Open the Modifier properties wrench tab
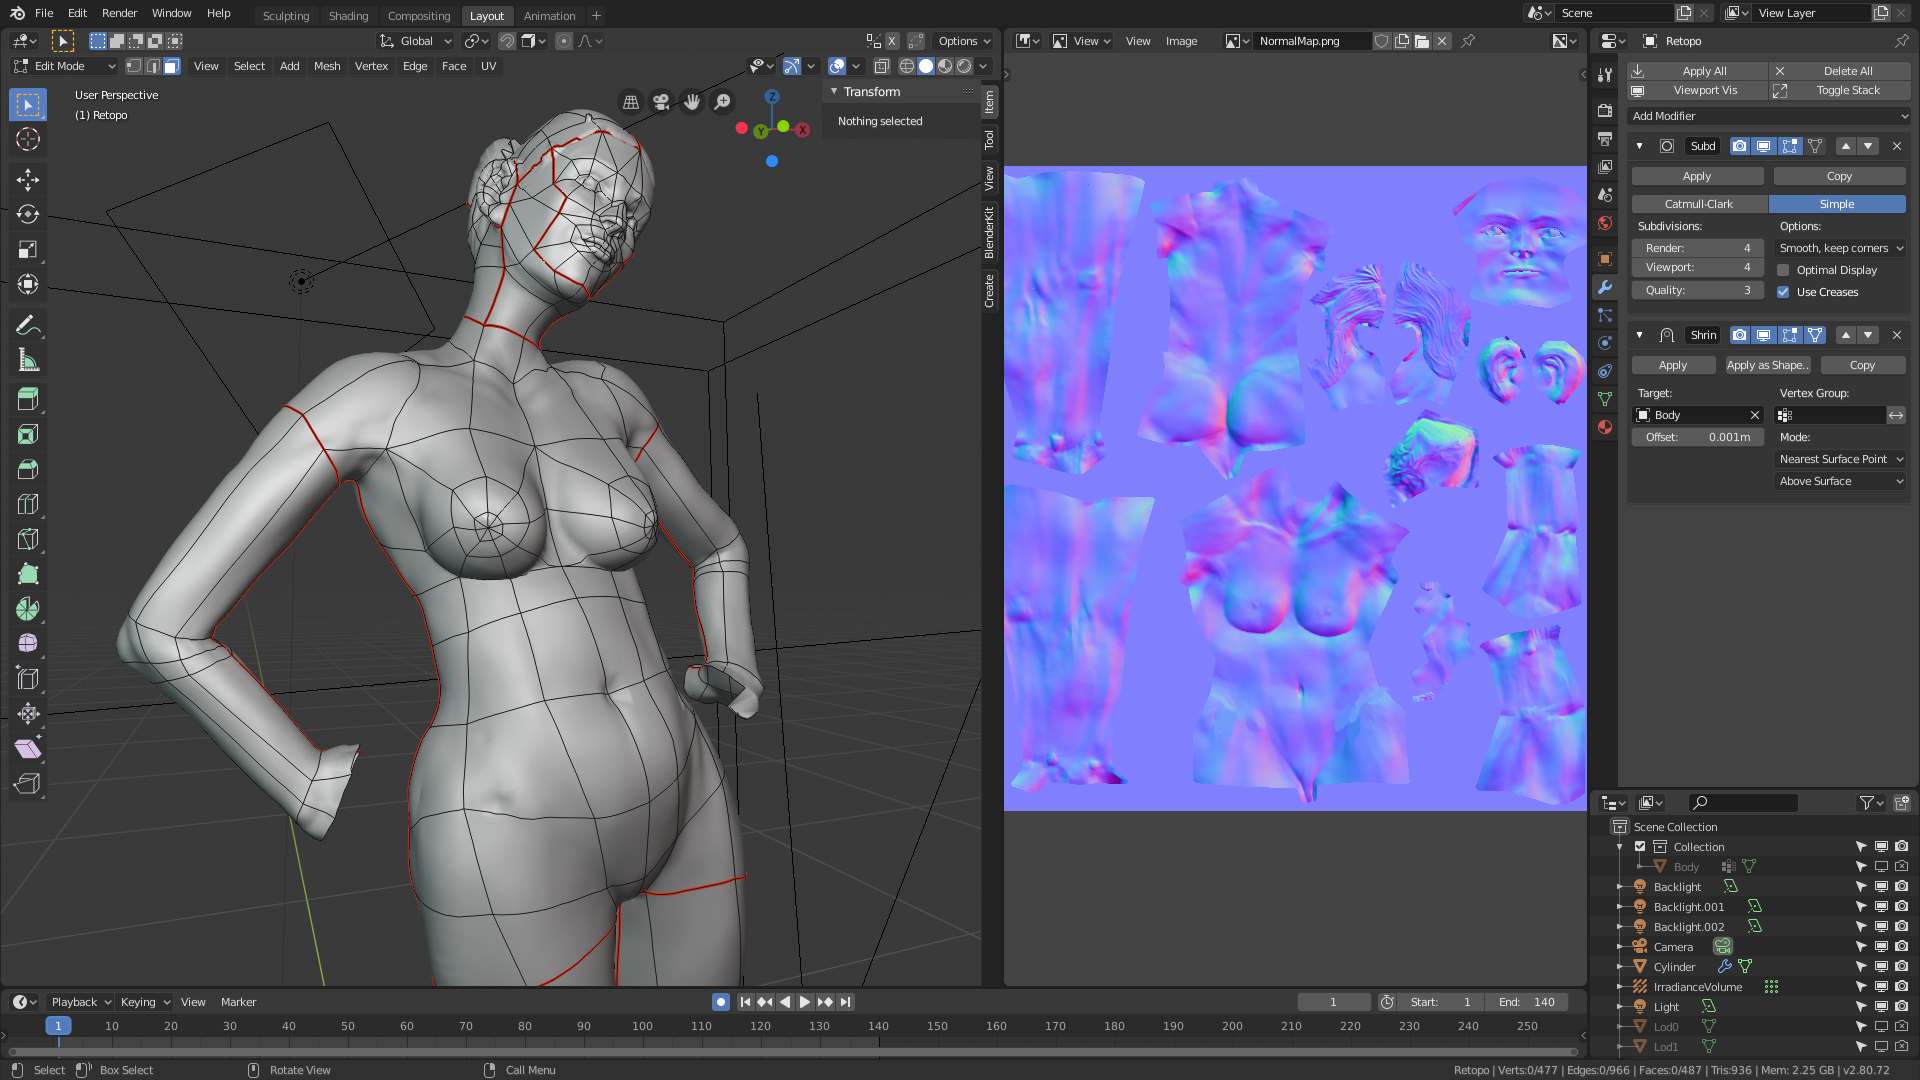Image resolution: width=1920 pixels, height=1080 pixels. coord(1605,287)
